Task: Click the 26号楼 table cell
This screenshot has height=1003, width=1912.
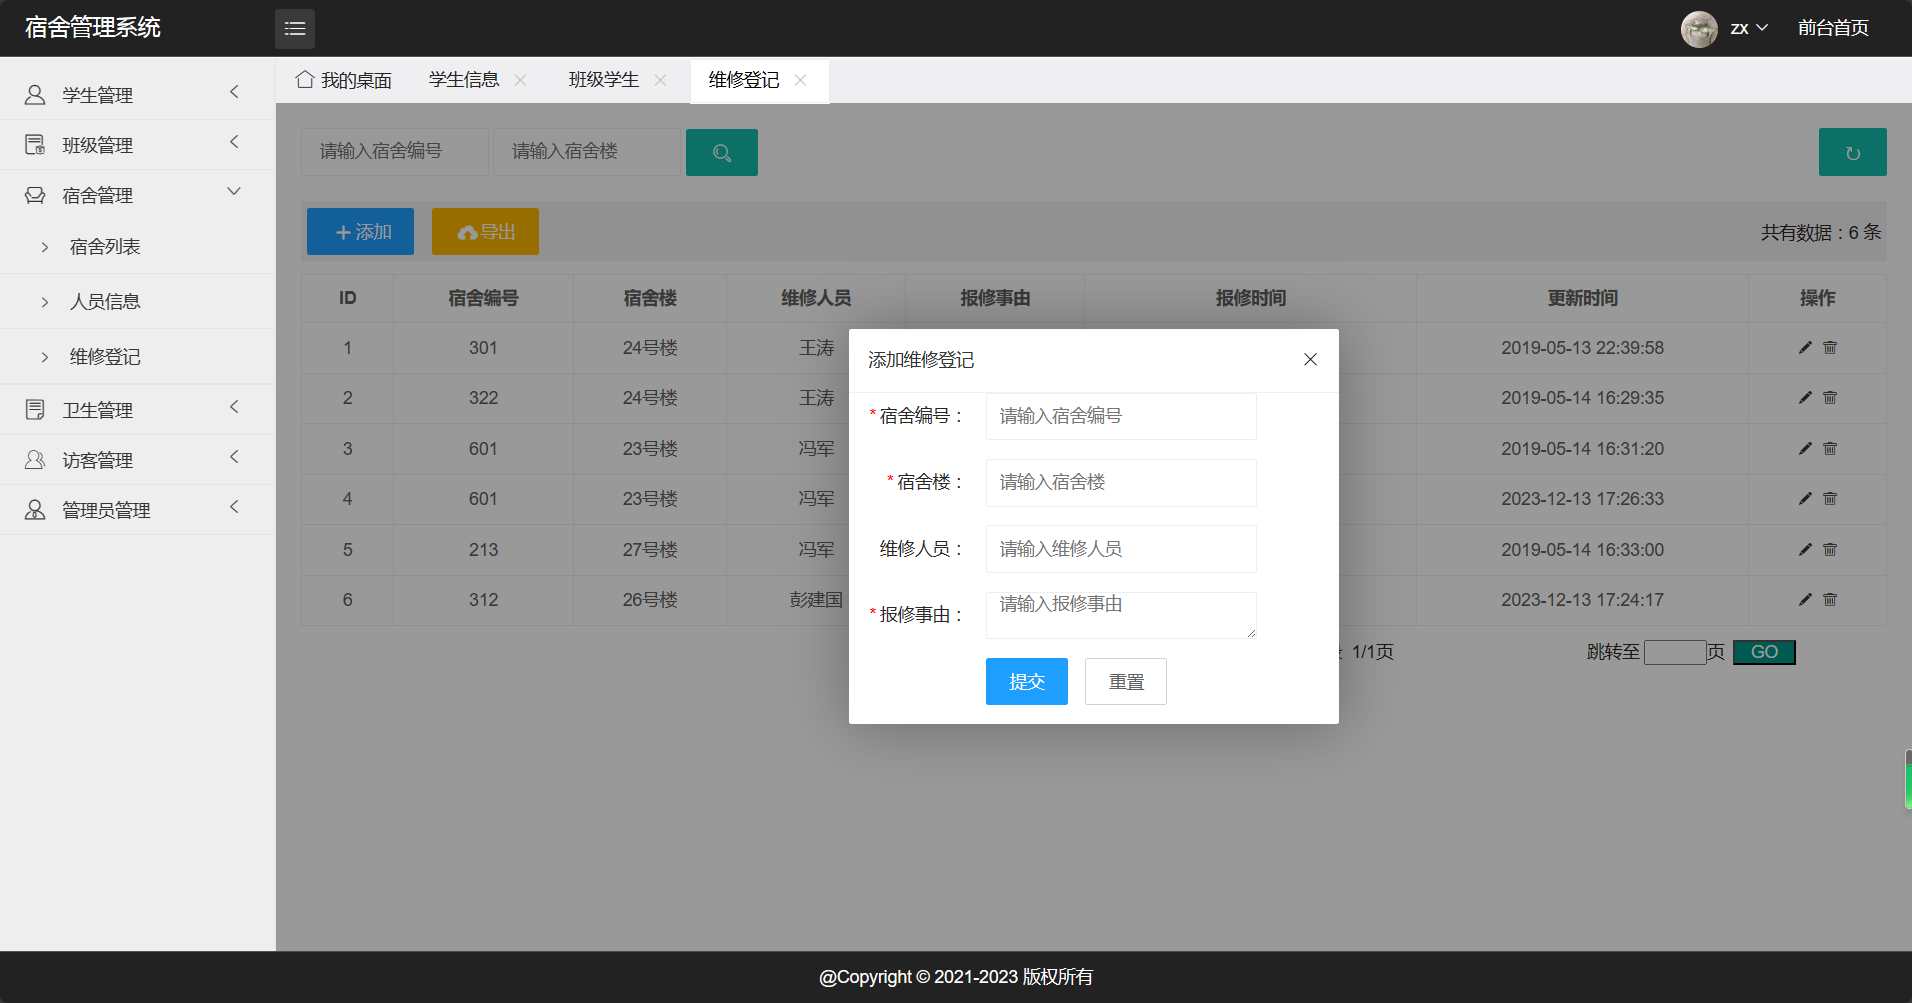Action: tap(650, 600)
